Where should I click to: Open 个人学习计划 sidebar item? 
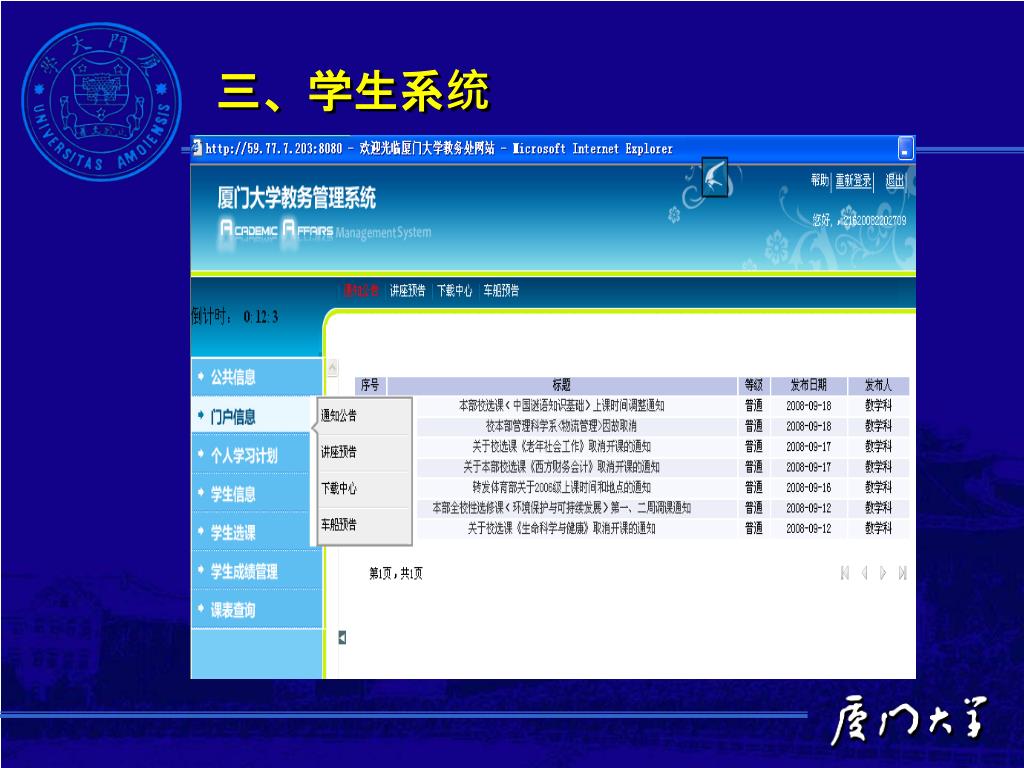(x=244, y=455)
